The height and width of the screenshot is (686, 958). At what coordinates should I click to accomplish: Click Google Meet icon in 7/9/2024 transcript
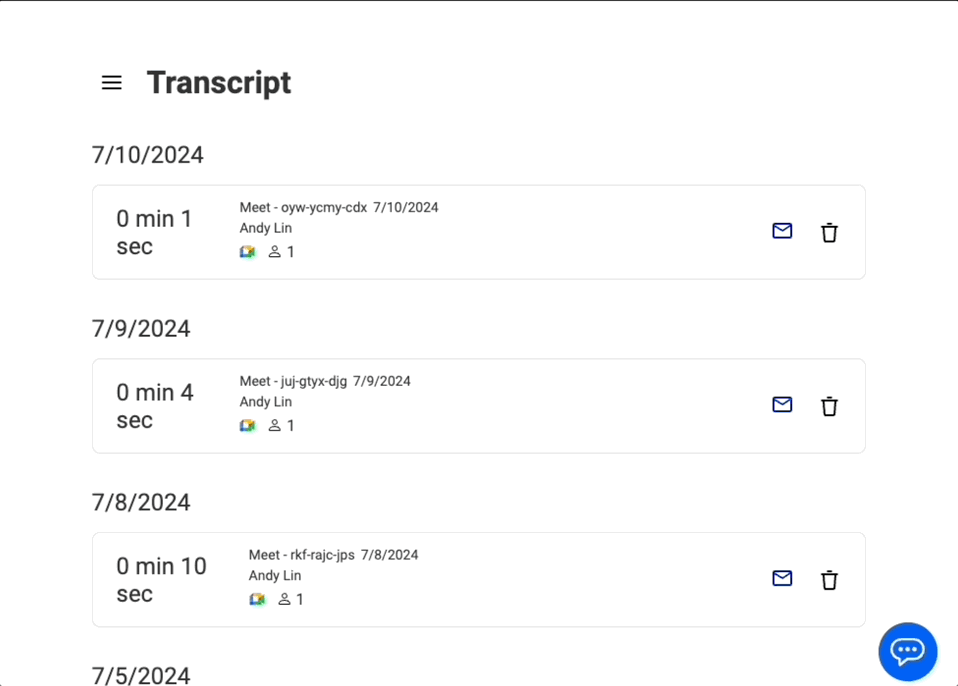pos(248,426)
